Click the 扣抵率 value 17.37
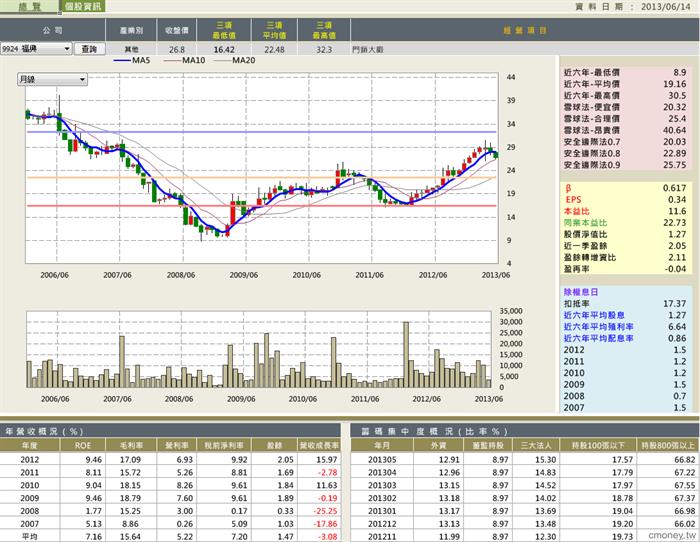 pyautogui.click(x=675, y=304)
